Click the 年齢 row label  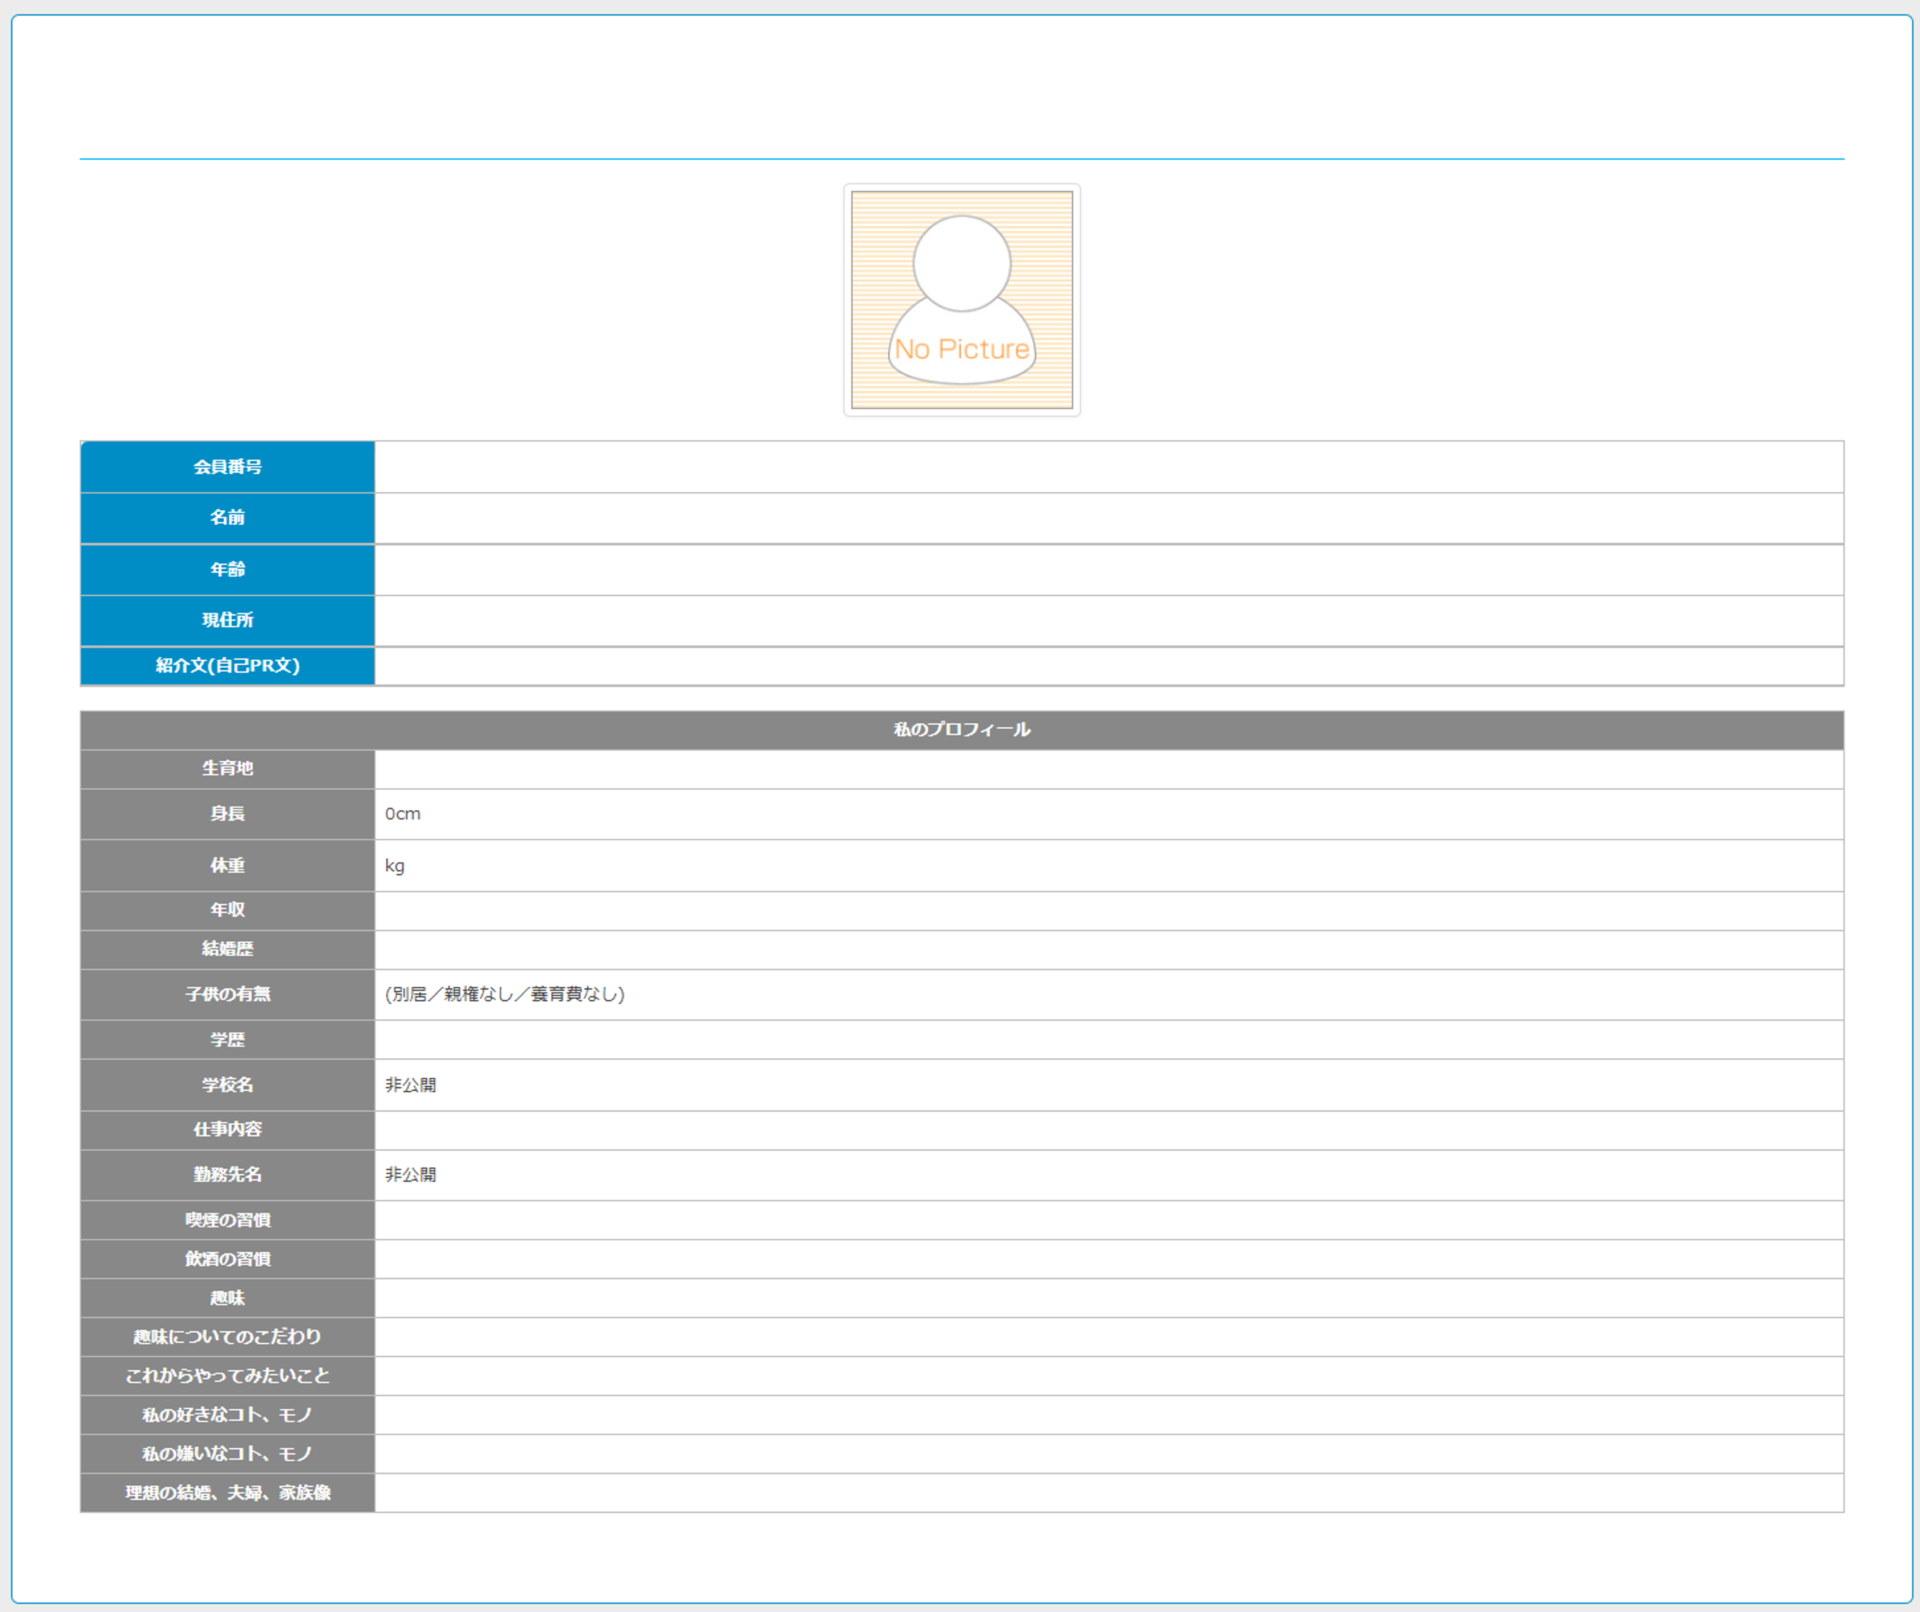(227, 569)
